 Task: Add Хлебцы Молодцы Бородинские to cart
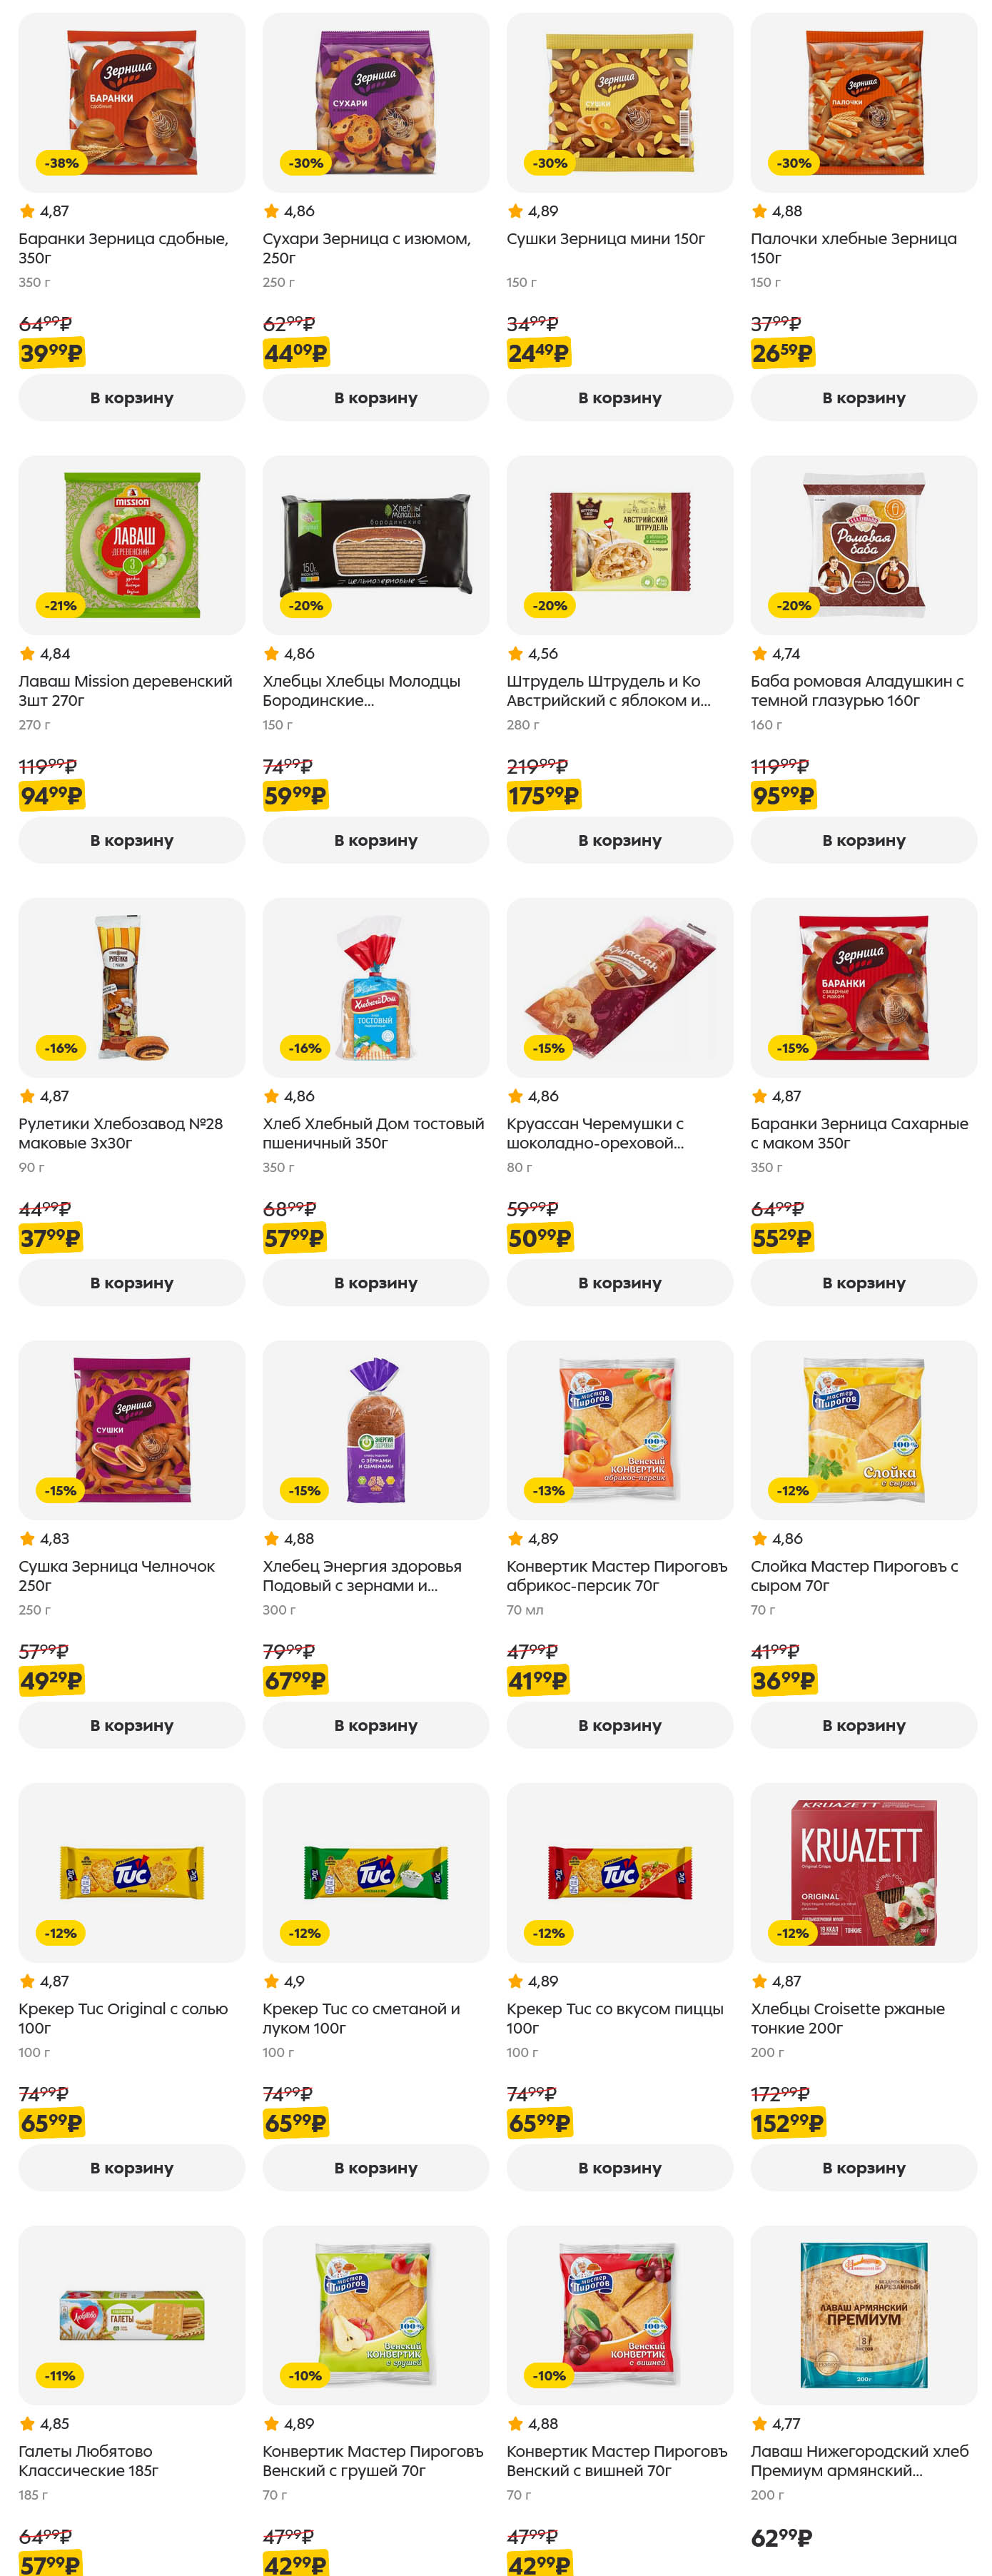click(375, 840)
